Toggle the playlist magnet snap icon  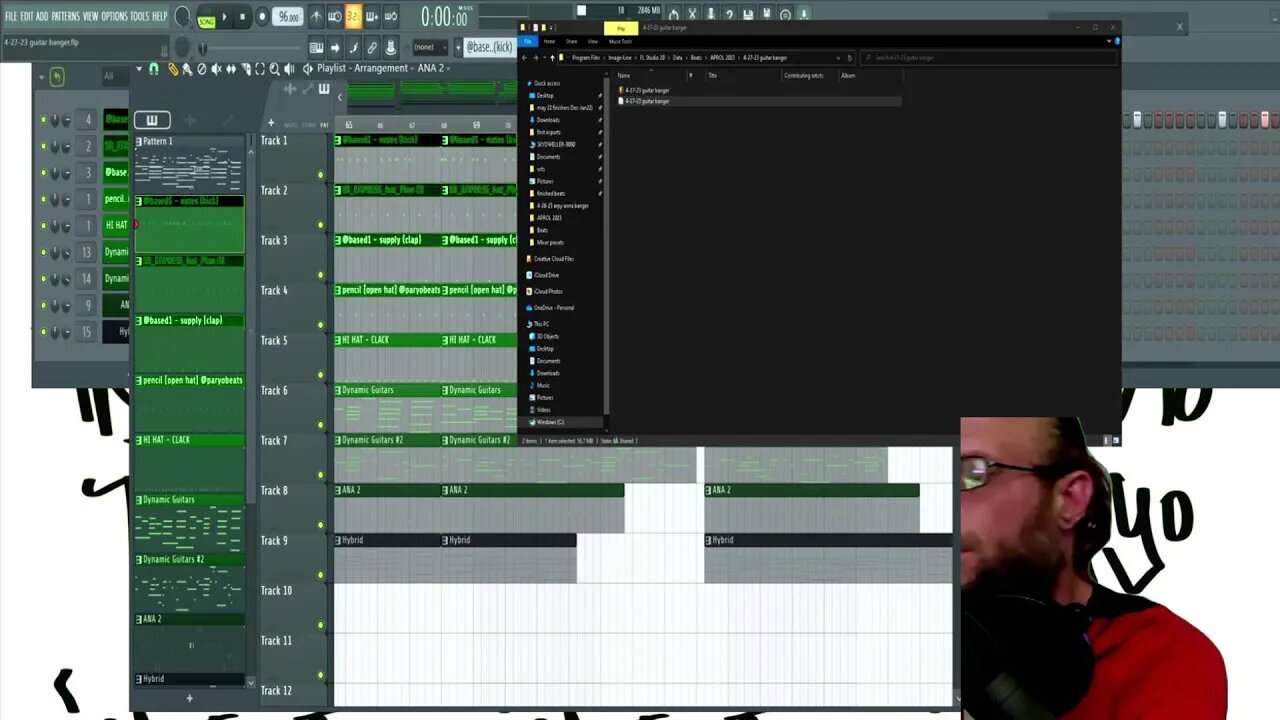click(x=153, y=69)
